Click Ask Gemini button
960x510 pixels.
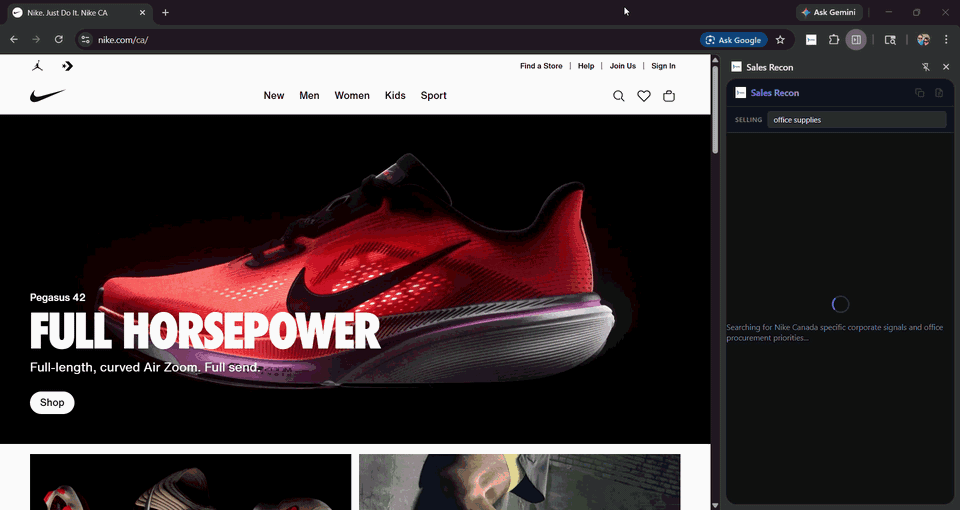tap(829, 12)
